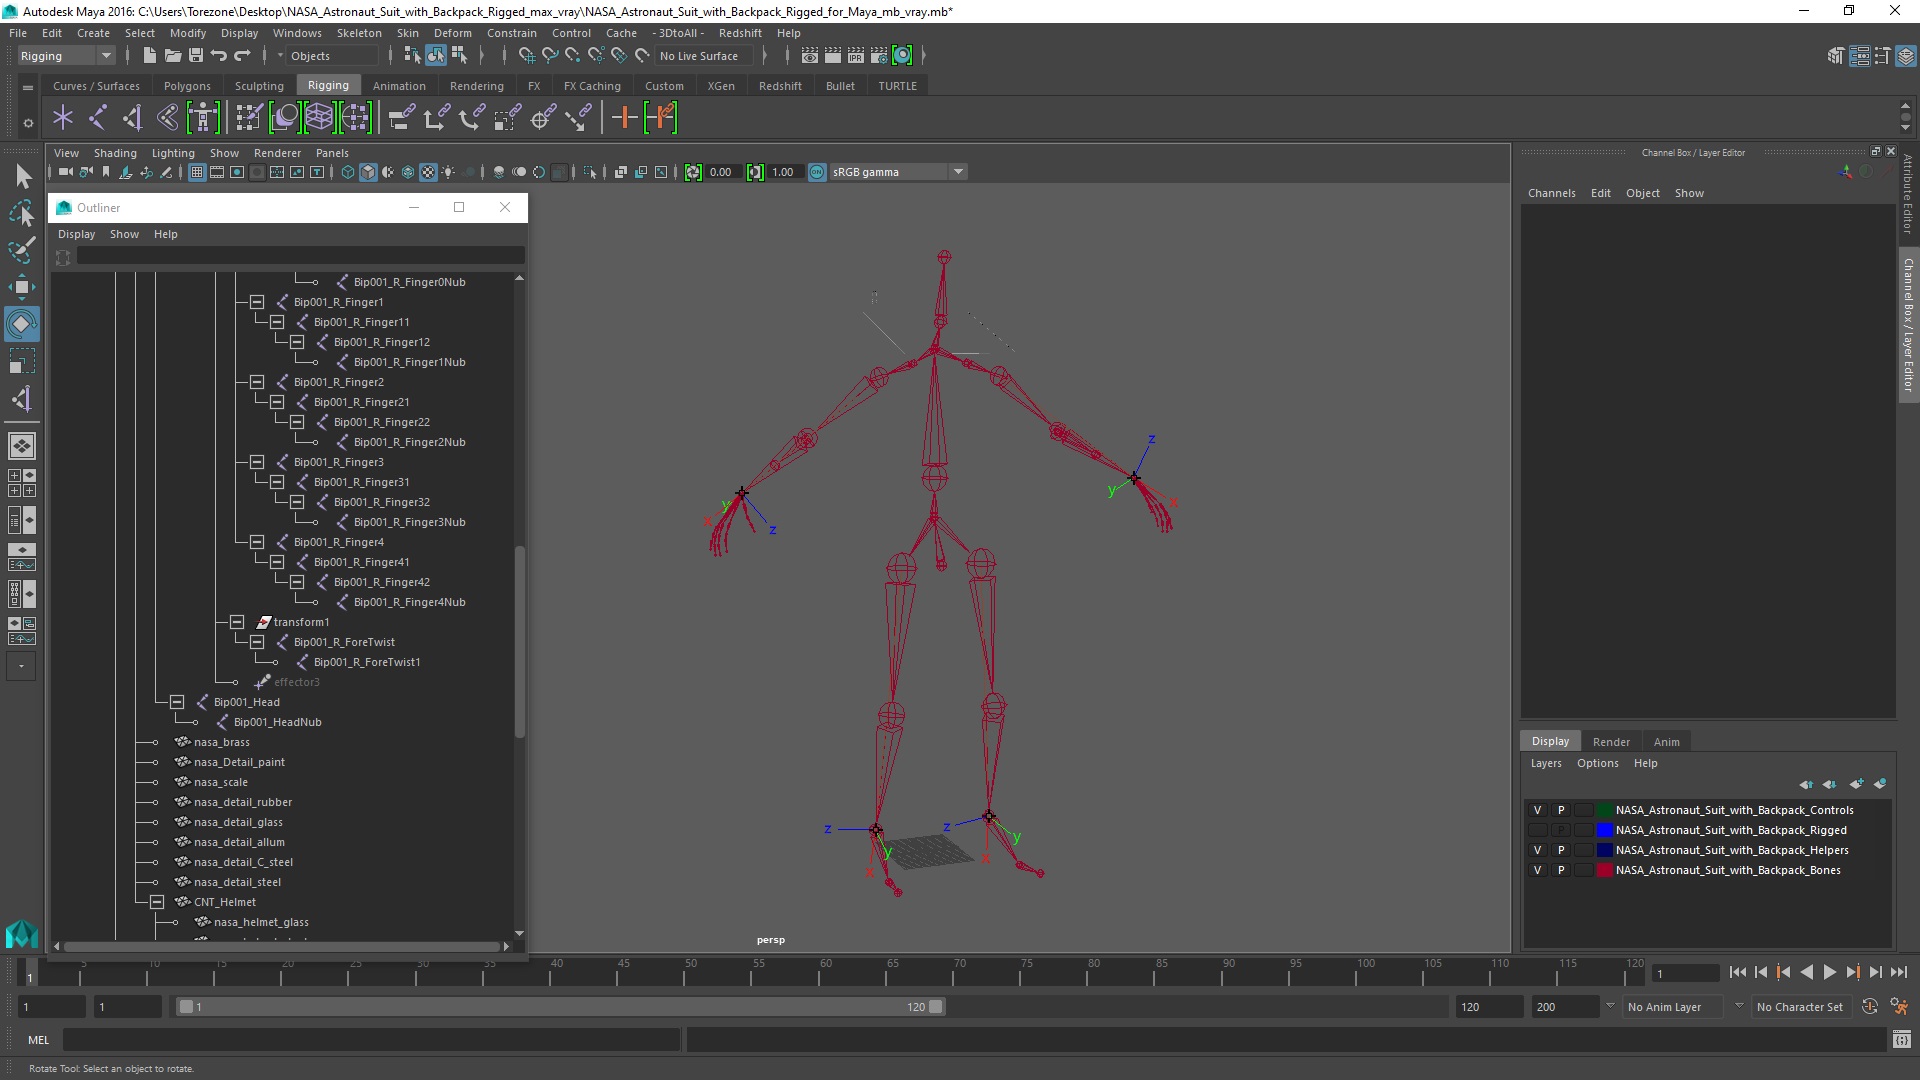
Task: Open the Rigging menu set dropdown
Action: [x=66, y=56]
